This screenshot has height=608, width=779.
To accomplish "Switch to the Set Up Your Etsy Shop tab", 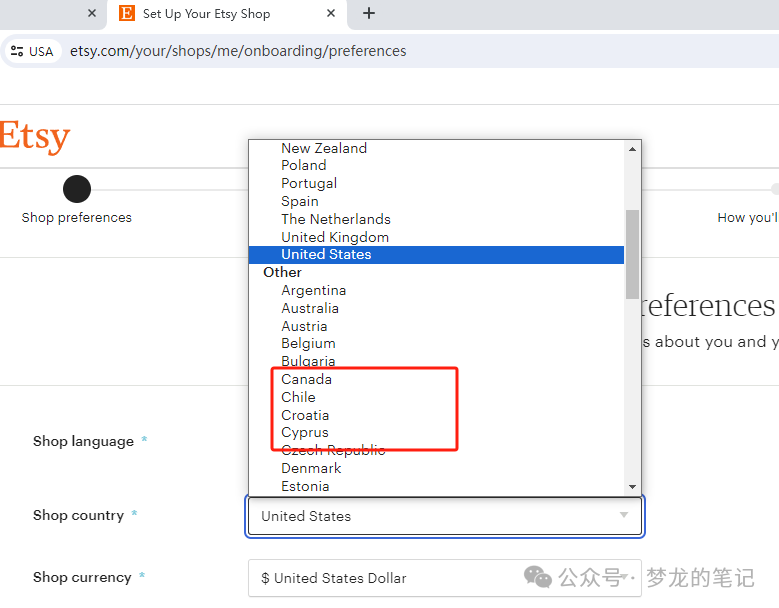I will pyautogui.click(x=206, y=14).
